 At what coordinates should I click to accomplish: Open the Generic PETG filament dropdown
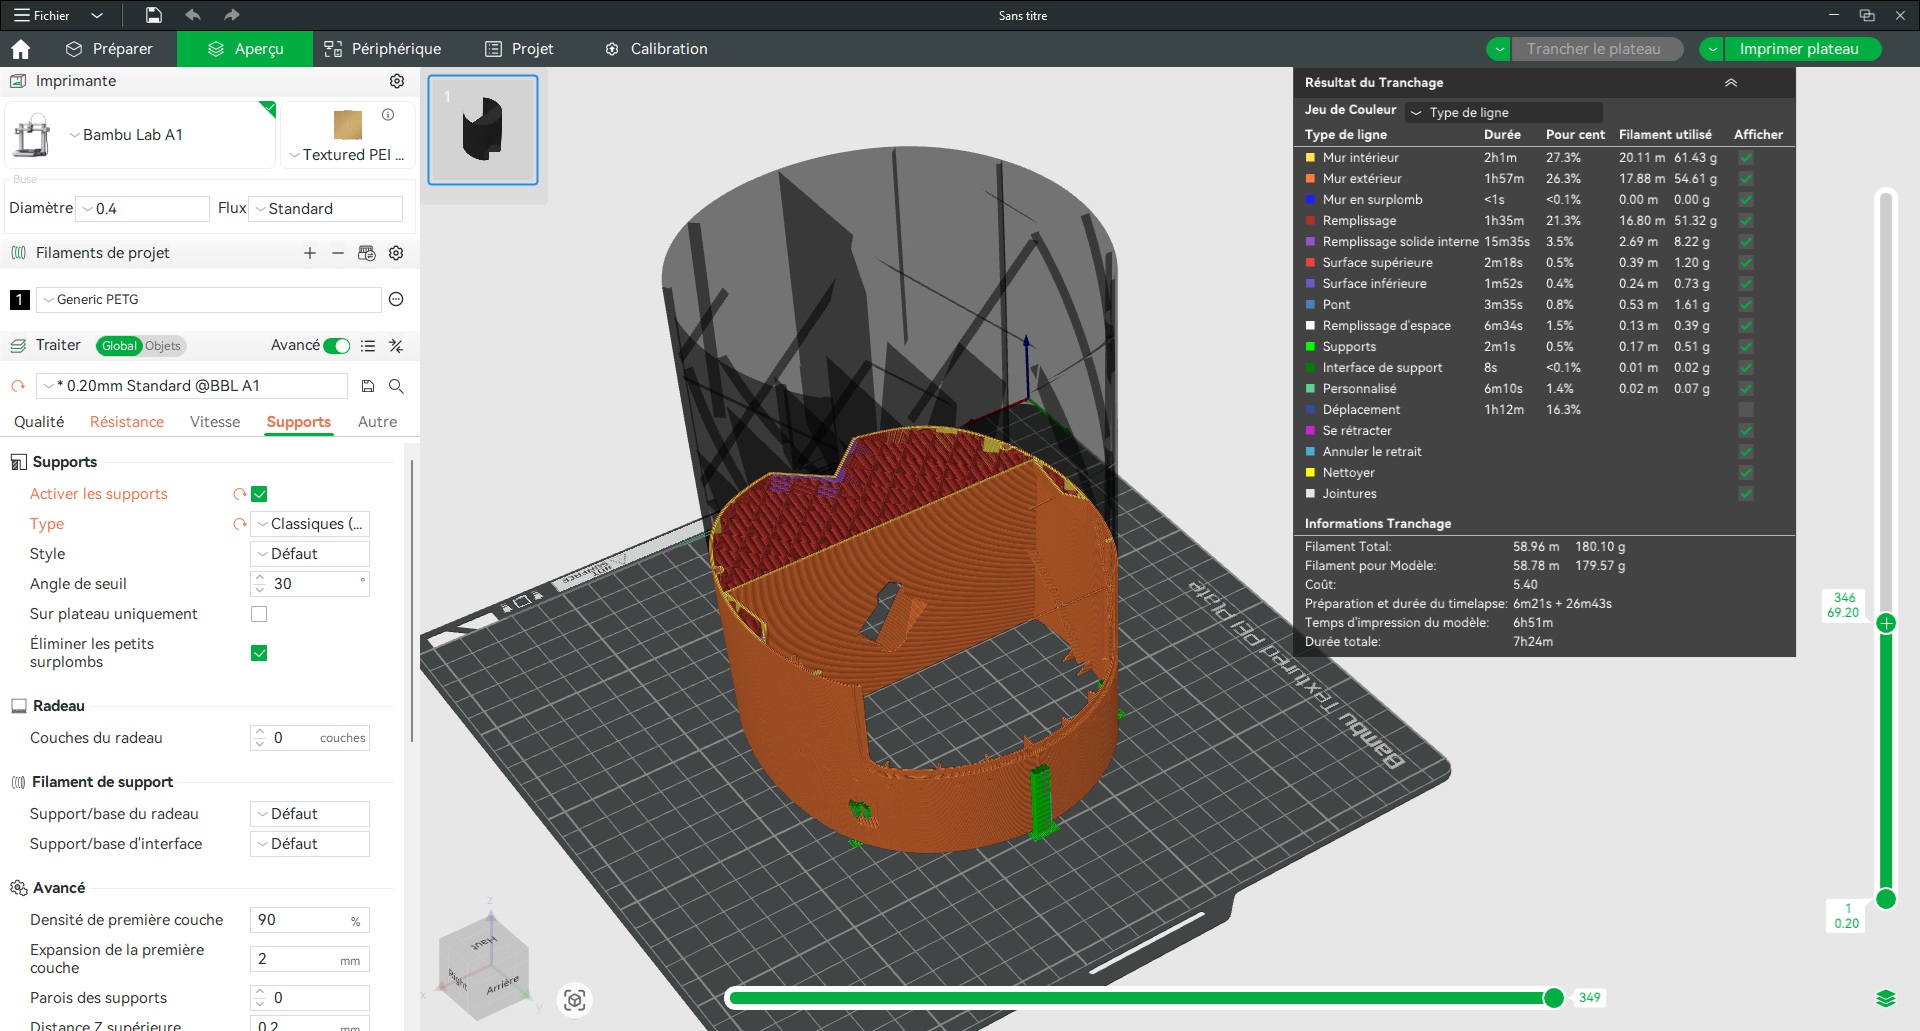click(x=209, y=299)
